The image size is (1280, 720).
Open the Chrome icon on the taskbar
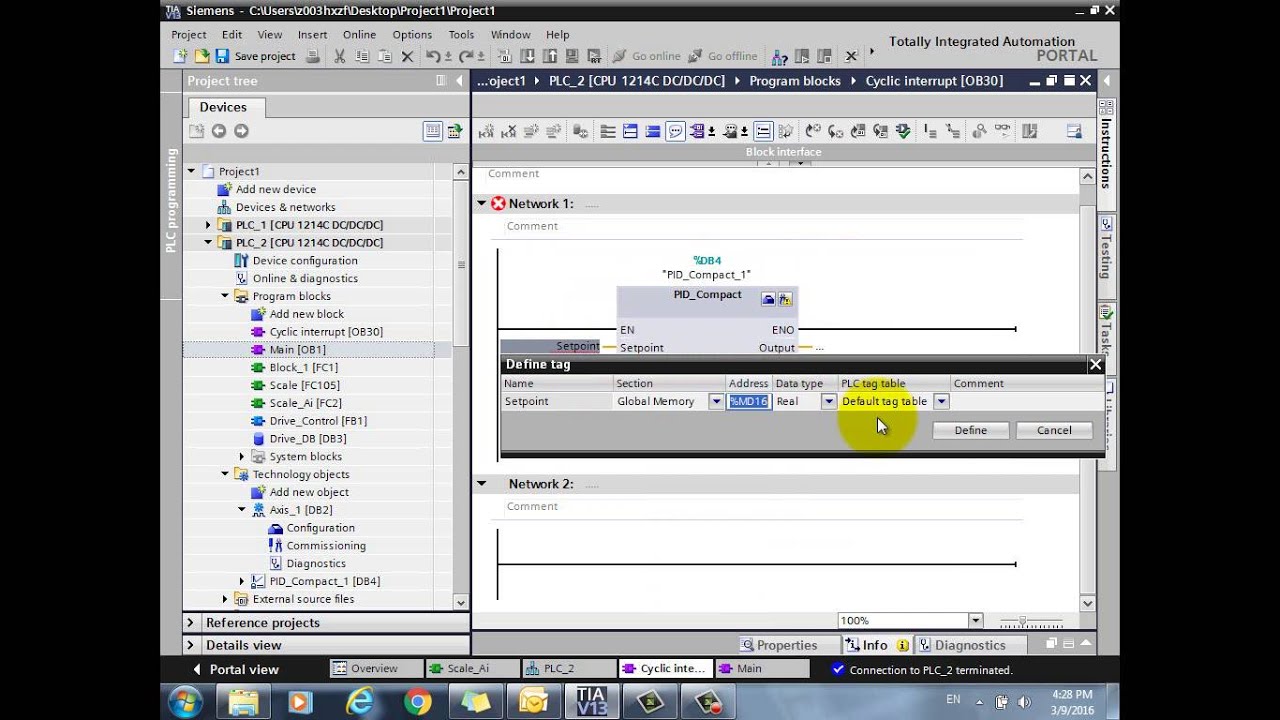[417, 701]
